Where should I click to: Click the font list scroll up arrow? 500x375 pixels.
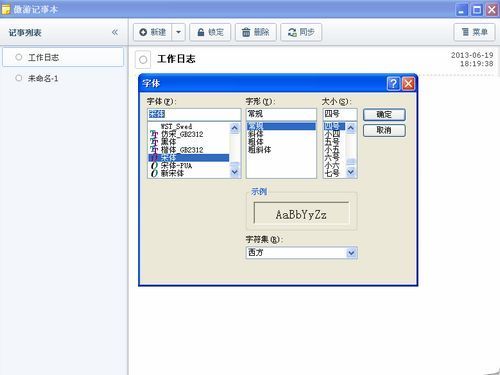pyautogui.click(x=235, y=128)
